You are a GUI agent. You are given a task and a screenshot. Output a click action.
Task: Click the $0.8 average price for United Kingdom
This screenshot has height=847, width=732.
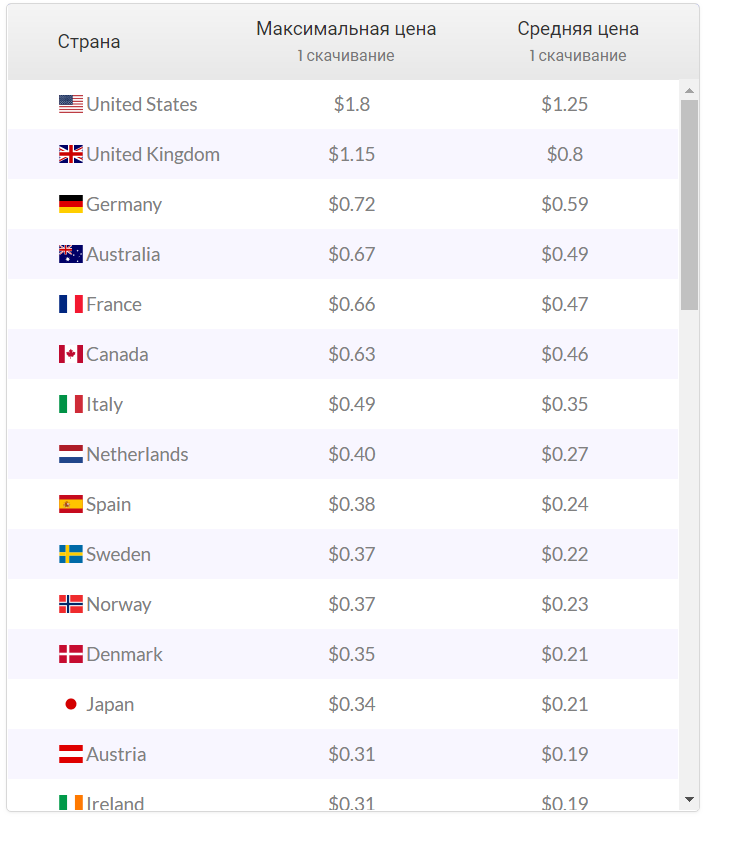pyautogui.click(x=566, y=154)
